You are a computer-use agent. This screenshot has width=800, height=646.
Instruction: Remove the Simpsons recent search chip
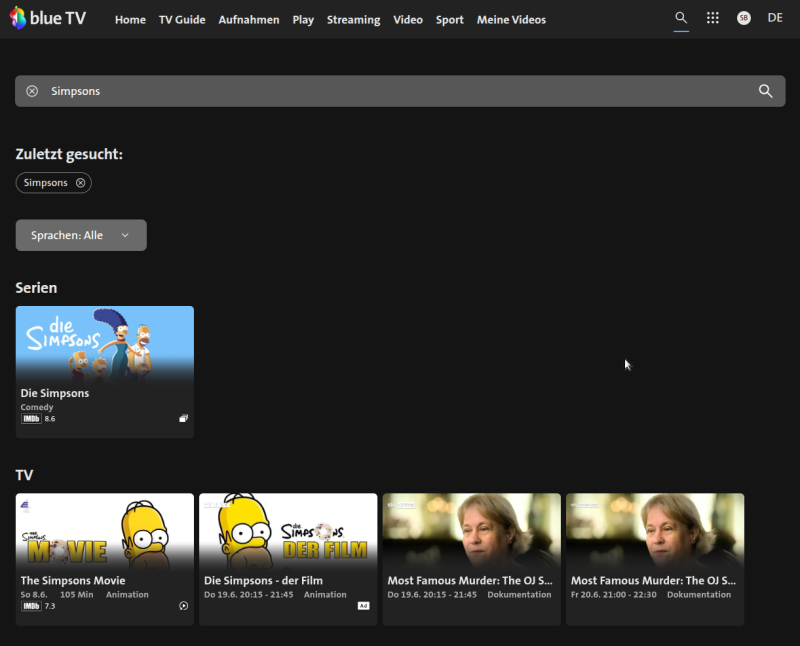click(x=81, y=183)
